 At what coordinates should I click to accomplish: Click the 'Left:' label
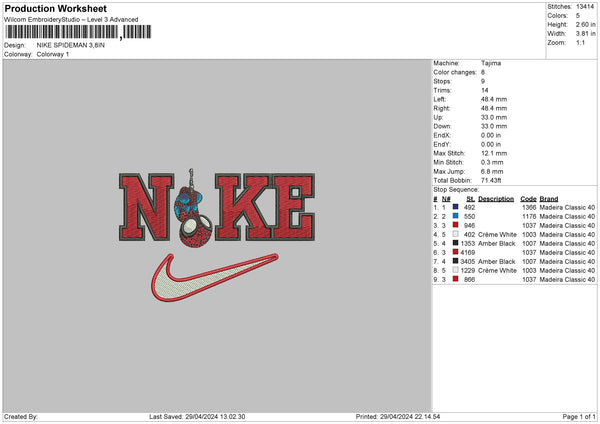click(440, 99)
